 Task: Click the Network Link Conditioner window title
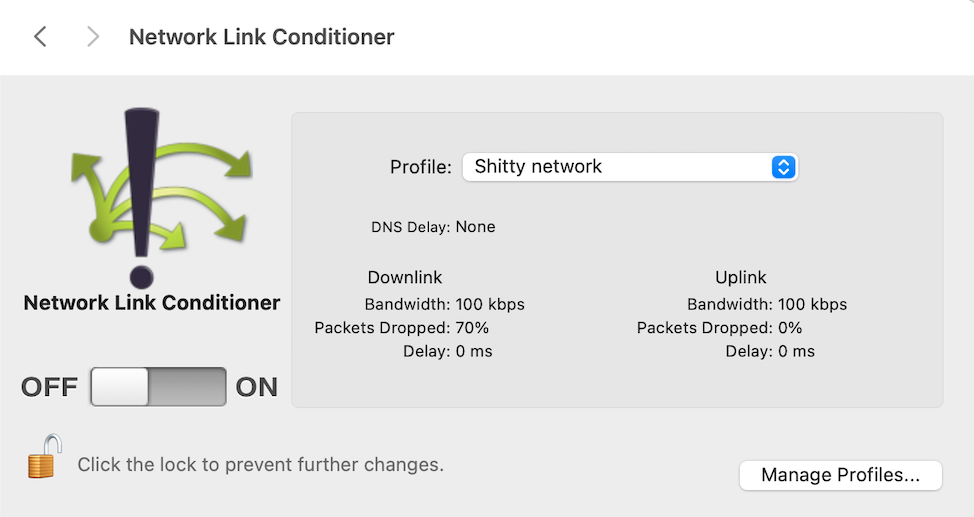[x=261, y=37]
